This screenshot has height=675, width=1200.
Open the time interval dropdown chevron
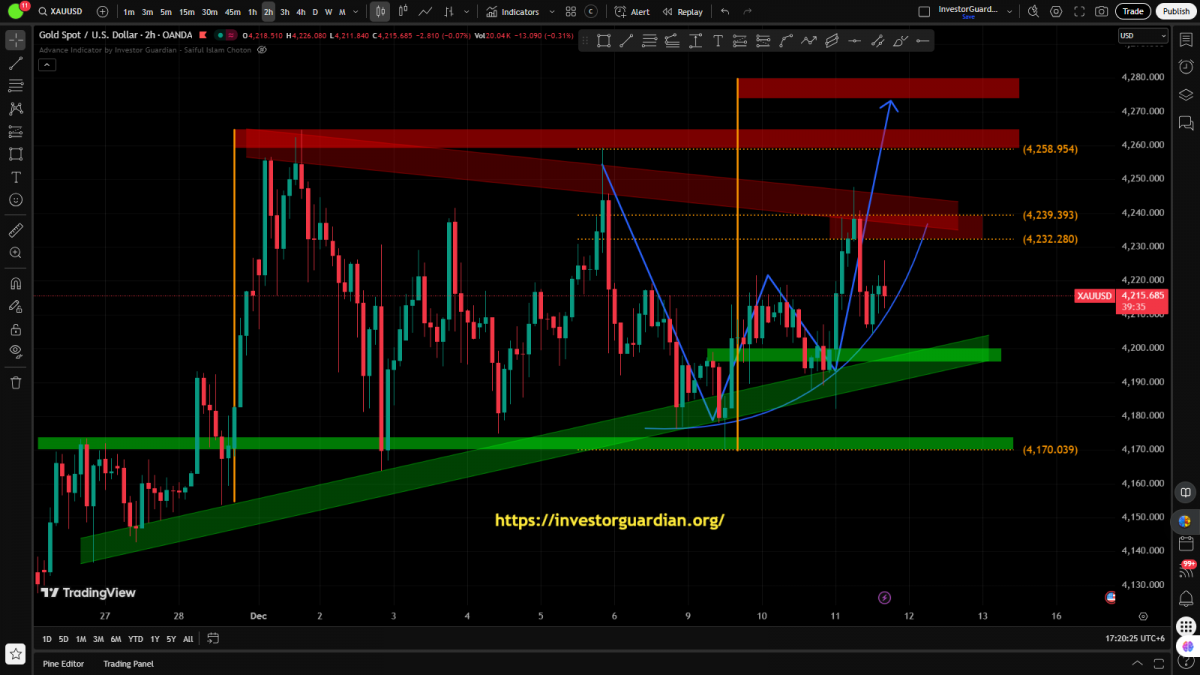[358, 12]
